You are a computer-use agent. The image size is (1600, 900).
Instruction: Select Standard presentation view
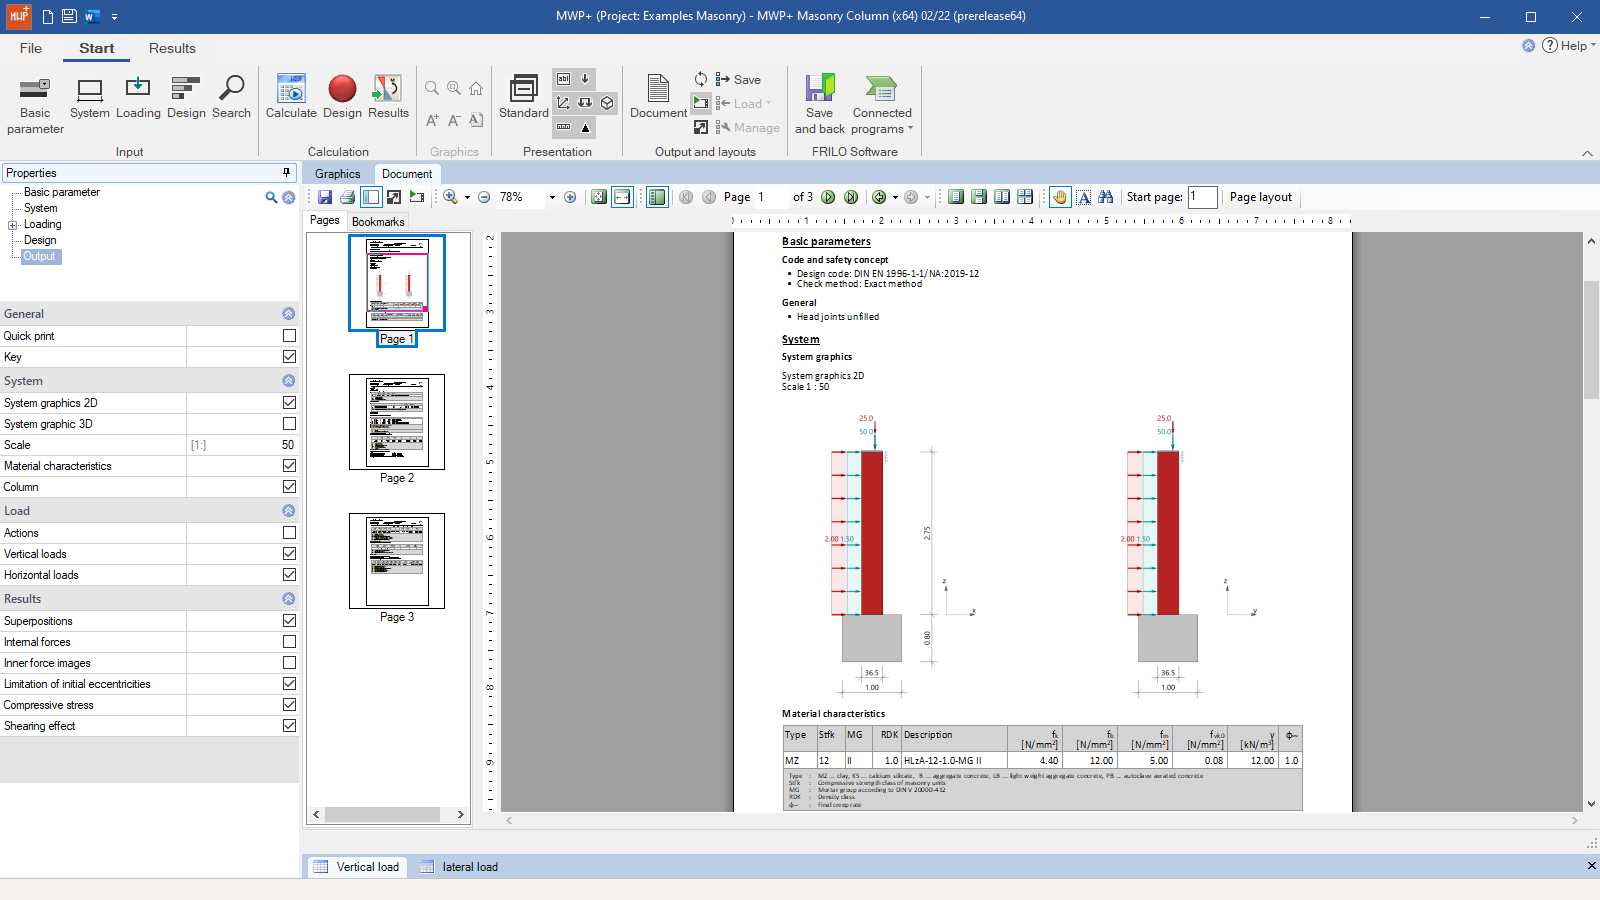coord(524,98)
